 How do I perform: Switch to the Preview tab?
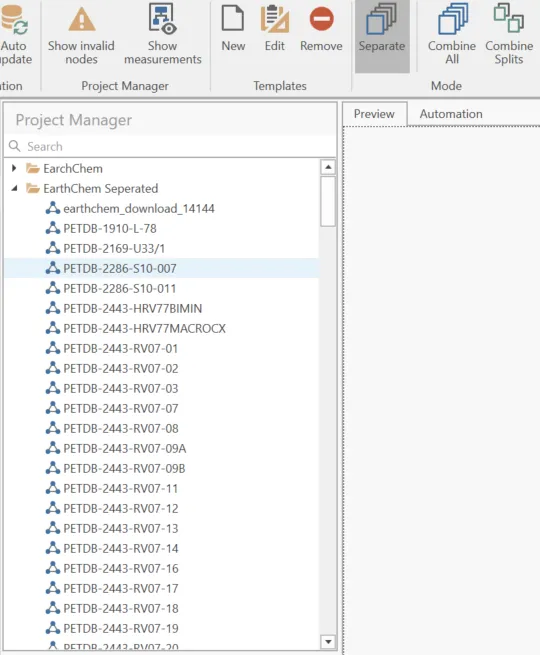click(x=374, y=114)
